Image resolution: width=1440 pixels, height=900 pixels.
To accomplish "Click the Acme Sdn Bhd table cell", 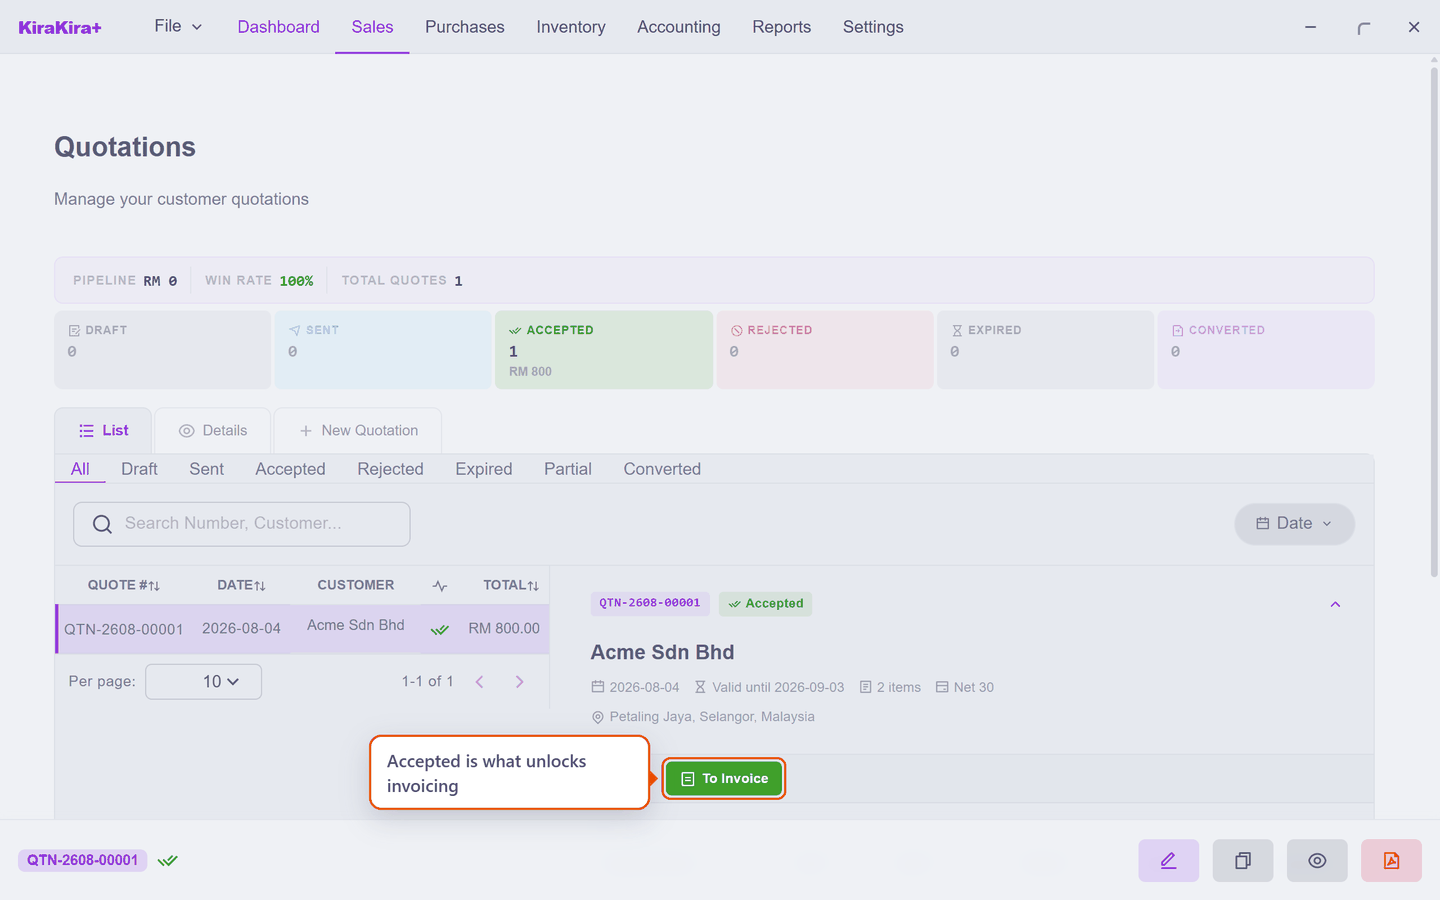I will (x=356, y=625).
